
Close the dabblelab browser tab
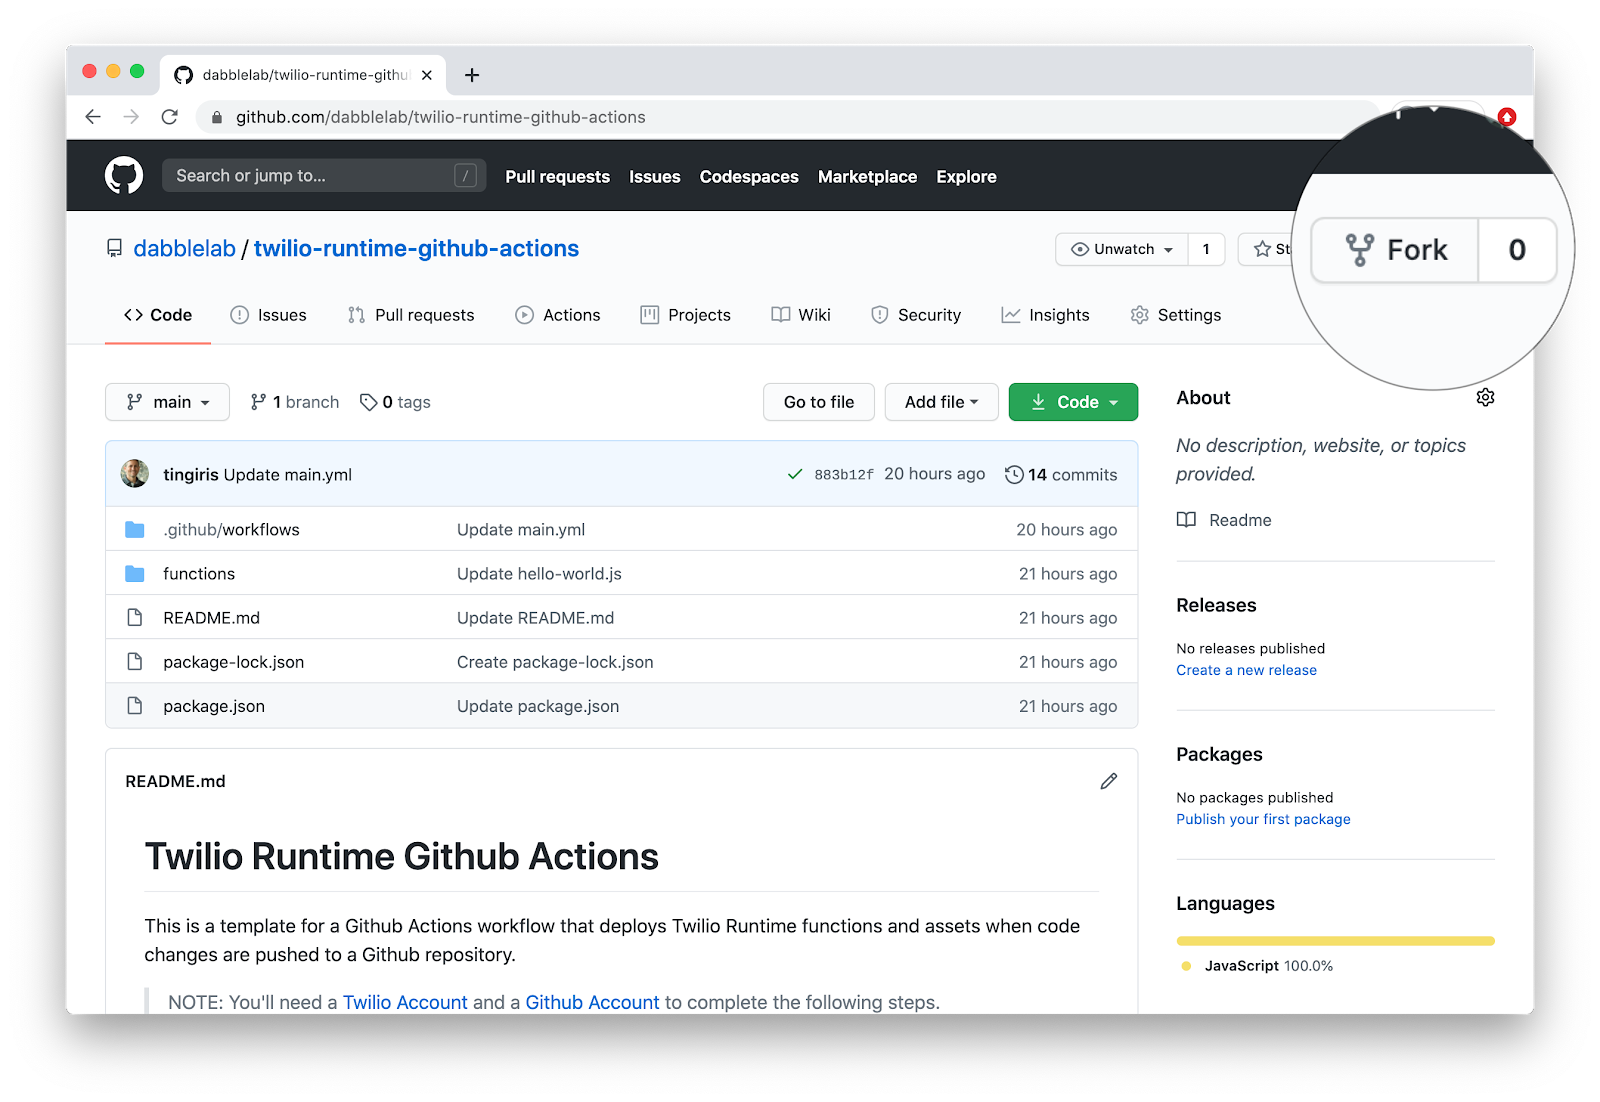point(427,75)
